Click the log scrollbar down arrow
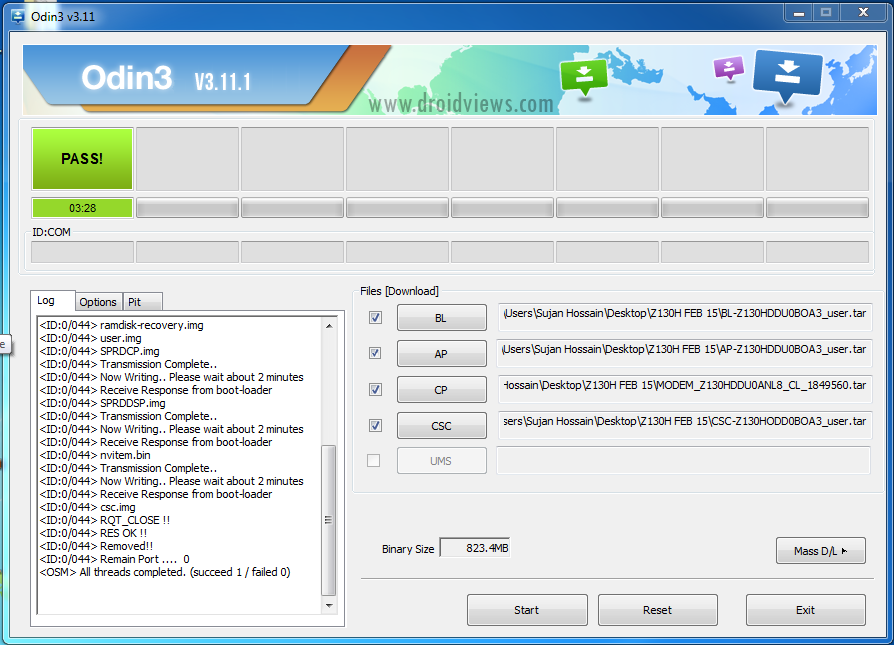The image size is (894, 645). click(x=329, y=606)
